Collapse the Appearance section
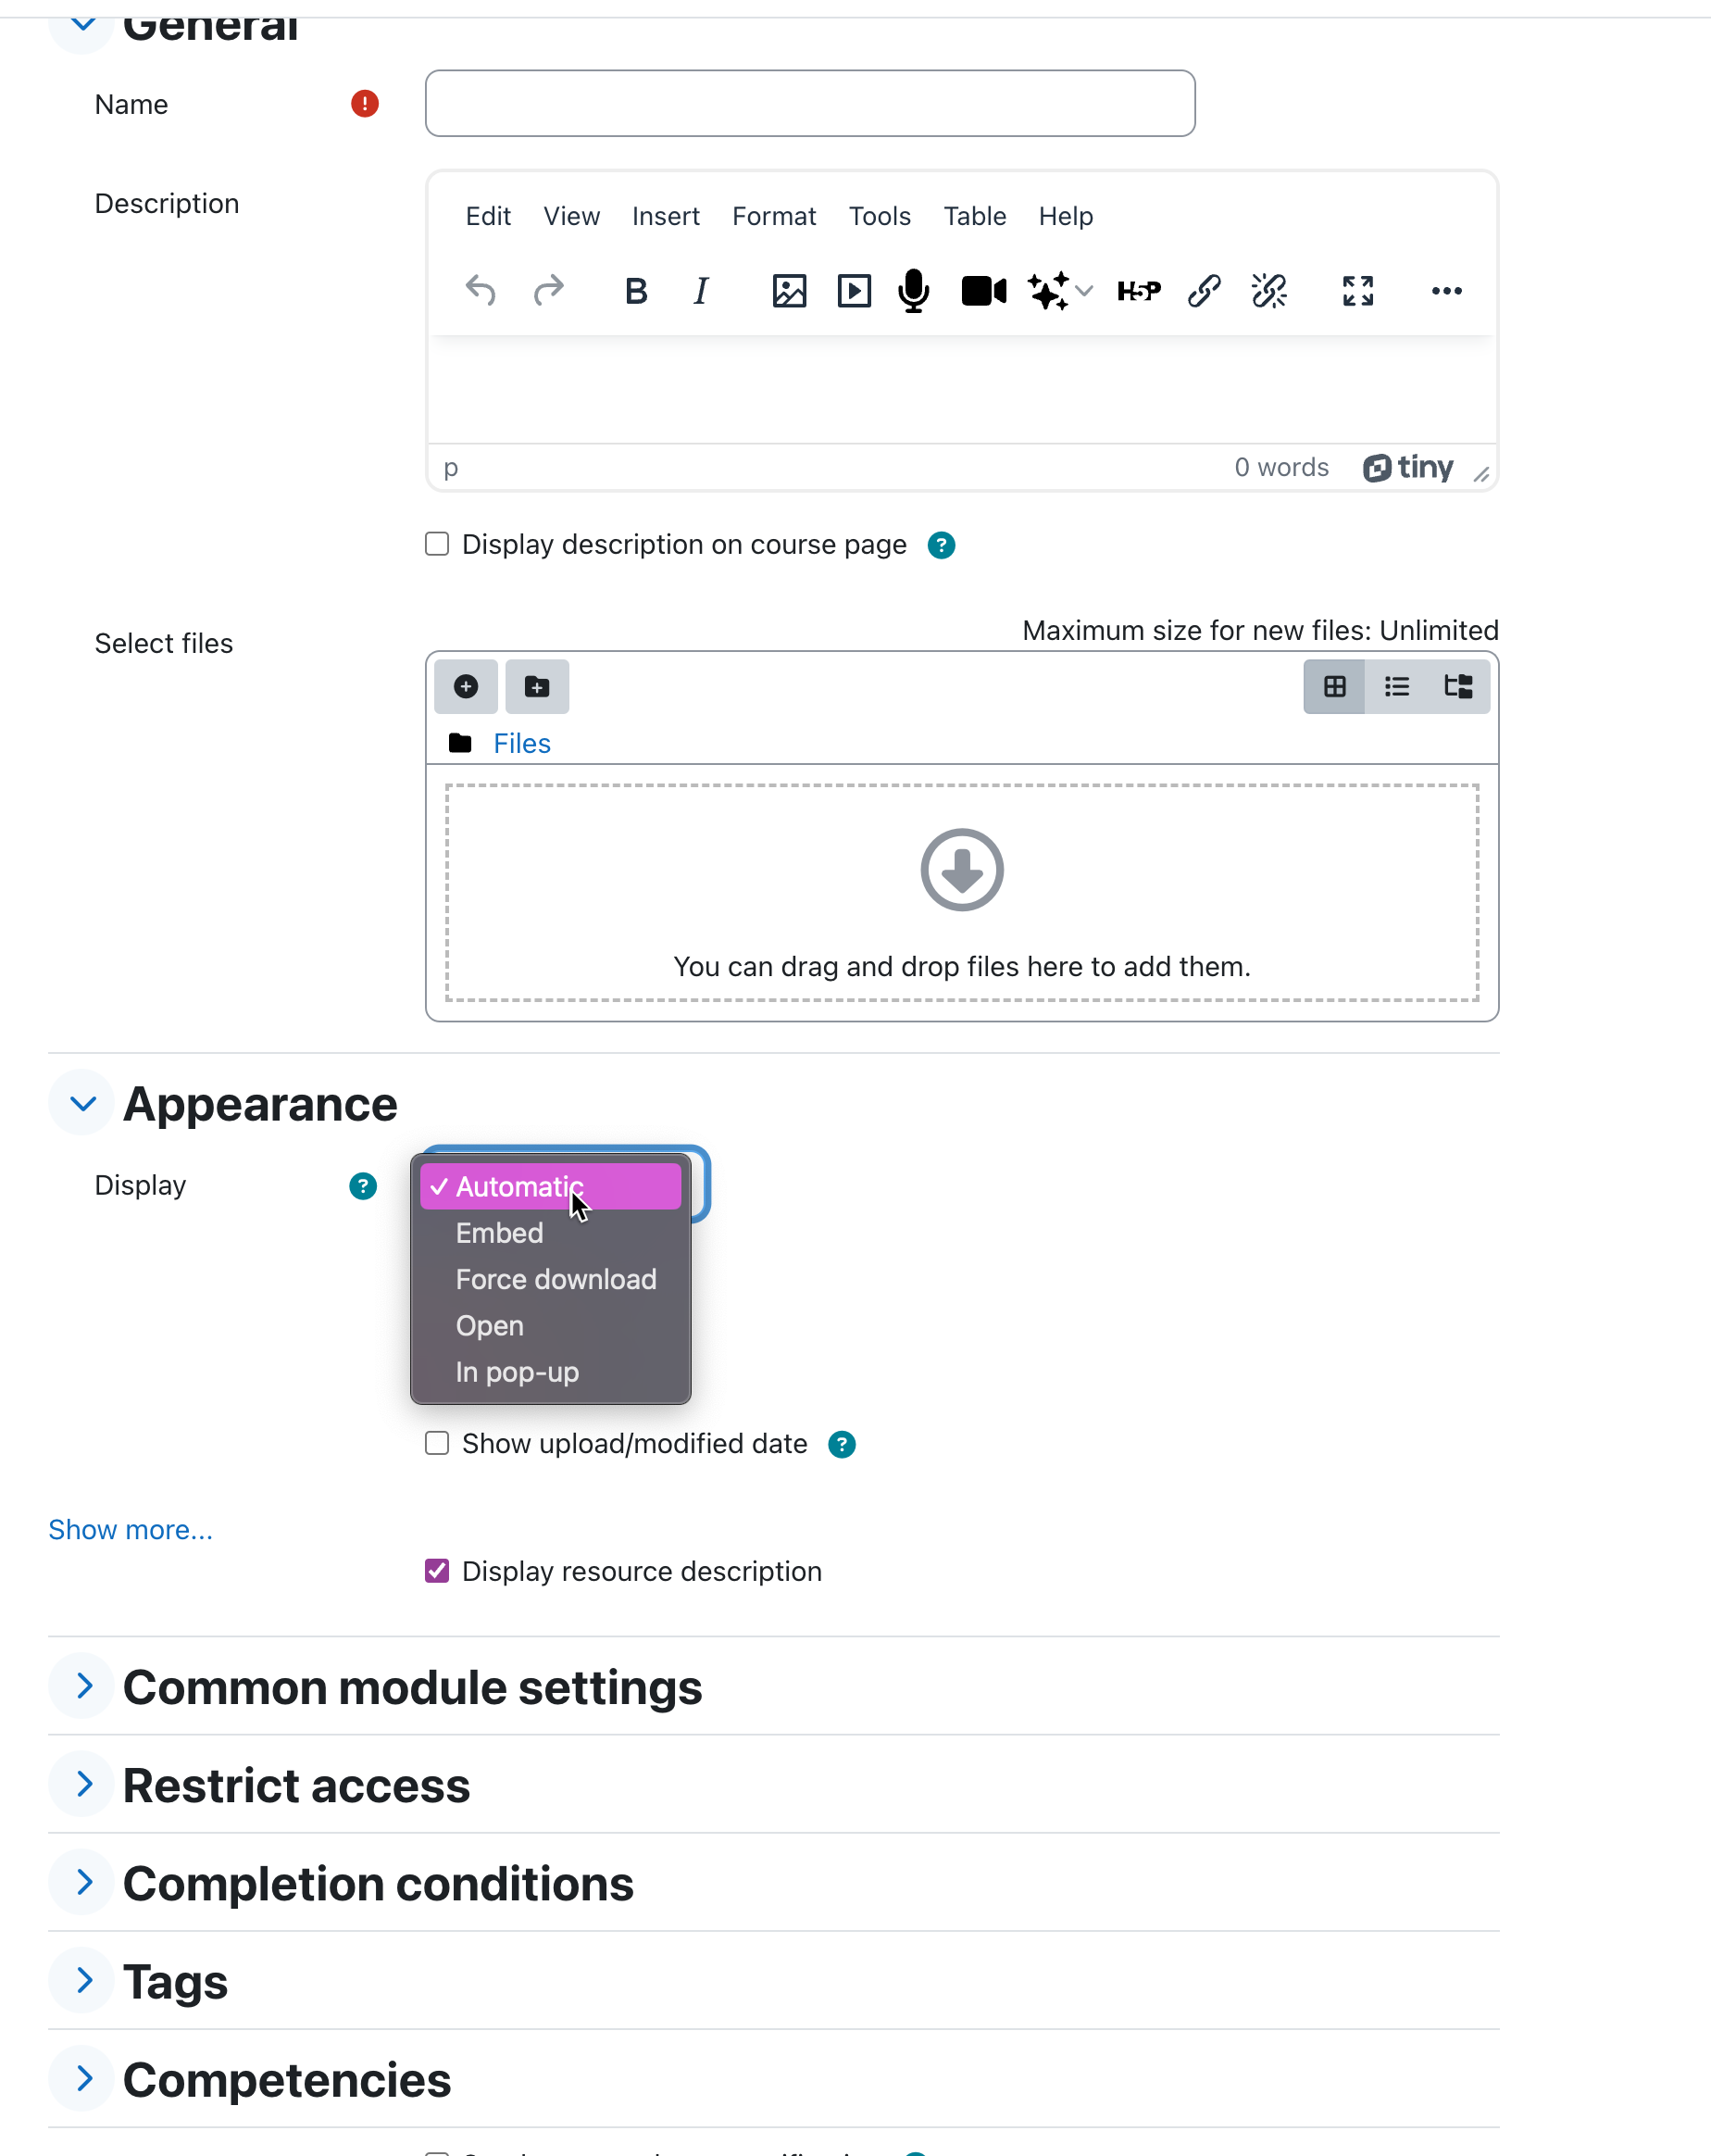Image resolution: width=1711 pixels, height=2156 pixels. (x=83, y=1104)
